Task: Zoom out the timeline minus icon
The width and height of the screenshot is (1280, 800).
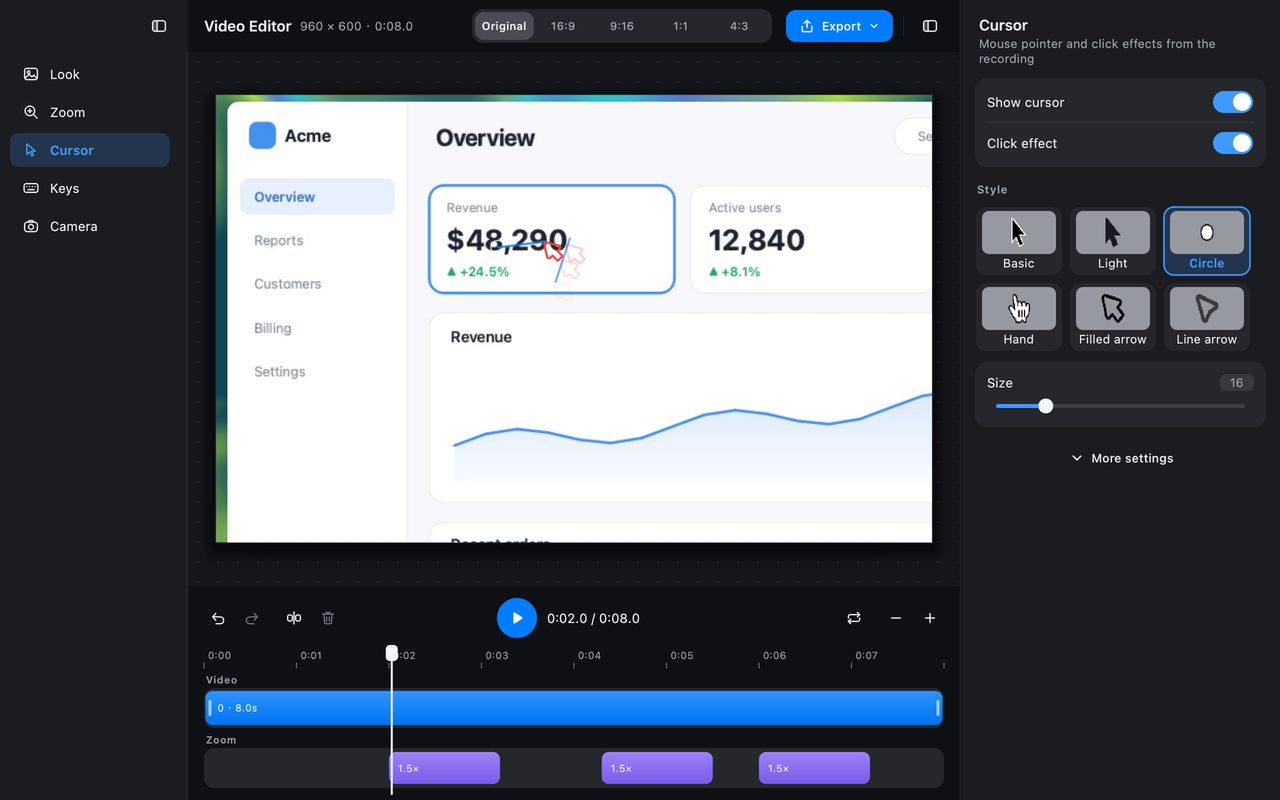Action: pyautogui.click(x=896, y=618)
